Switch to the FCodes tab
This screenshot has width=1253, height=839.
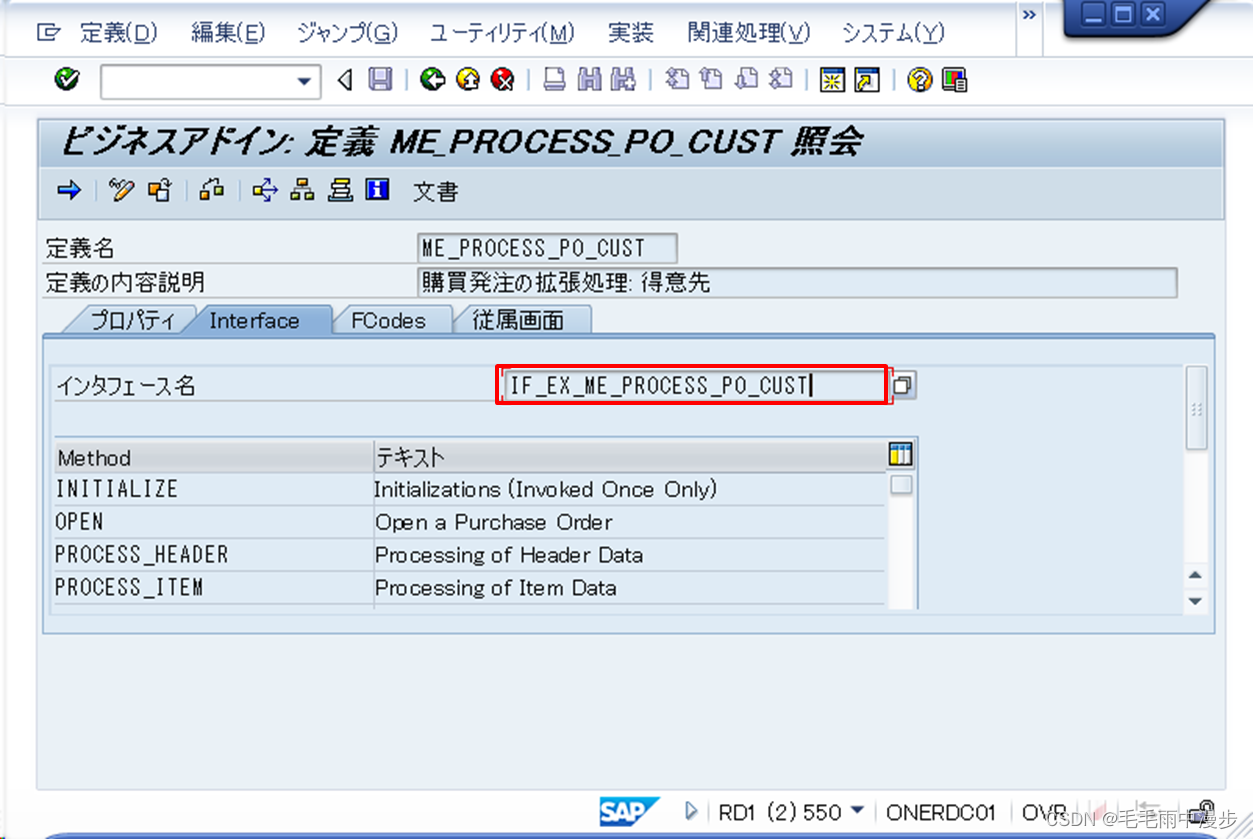coord(388,321)
